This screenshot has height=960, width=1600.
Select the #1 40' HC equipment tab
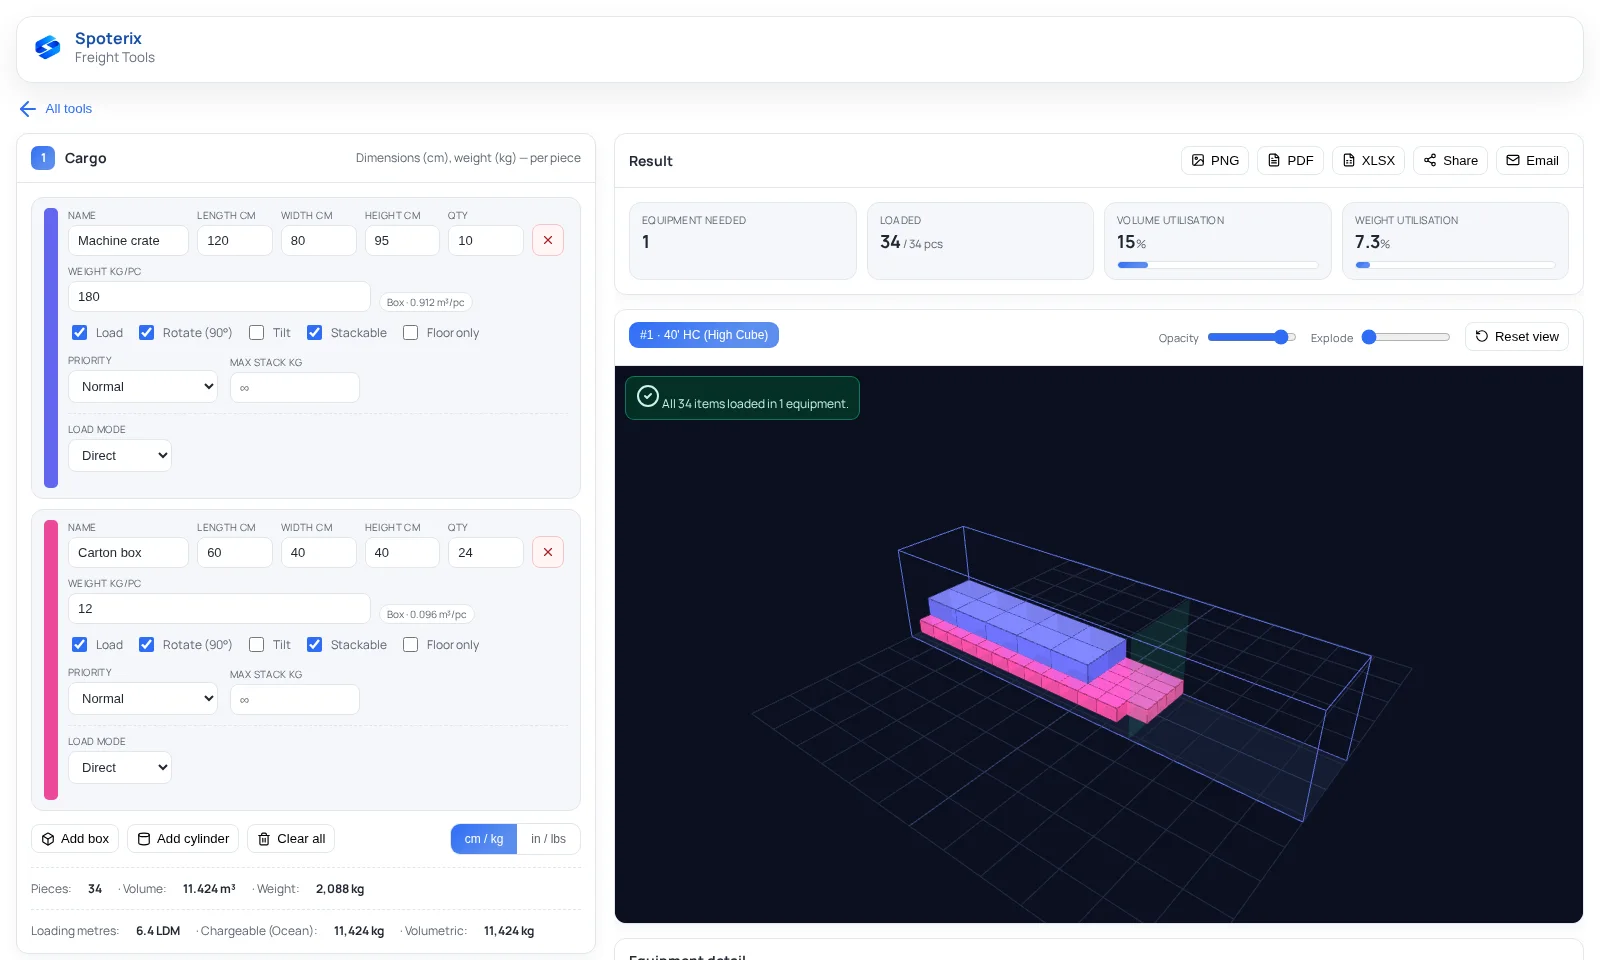(704, 335)
